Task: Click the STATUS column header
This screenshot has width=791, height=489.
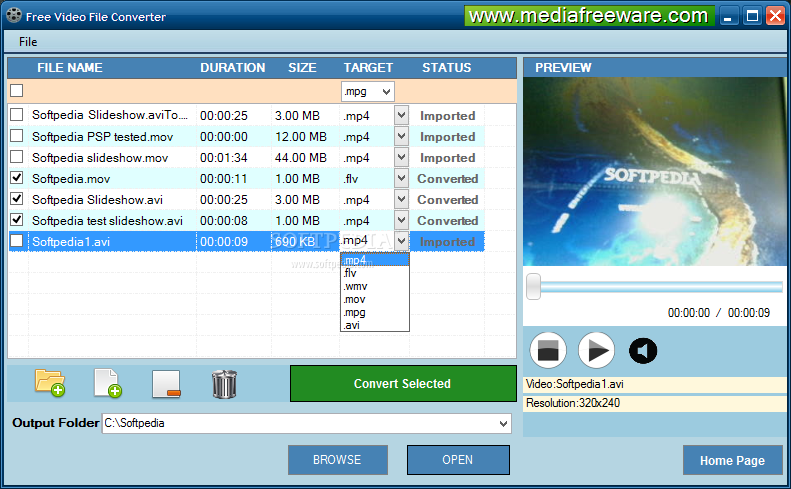Action: tap(446, 68)
